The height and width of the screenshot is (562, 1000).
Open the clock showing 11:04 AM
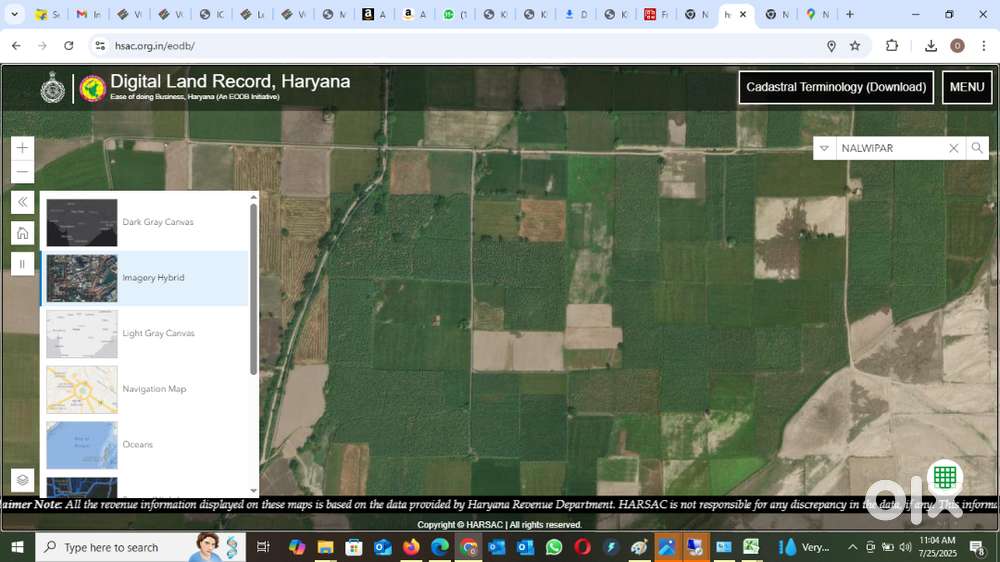pos(938,547)
